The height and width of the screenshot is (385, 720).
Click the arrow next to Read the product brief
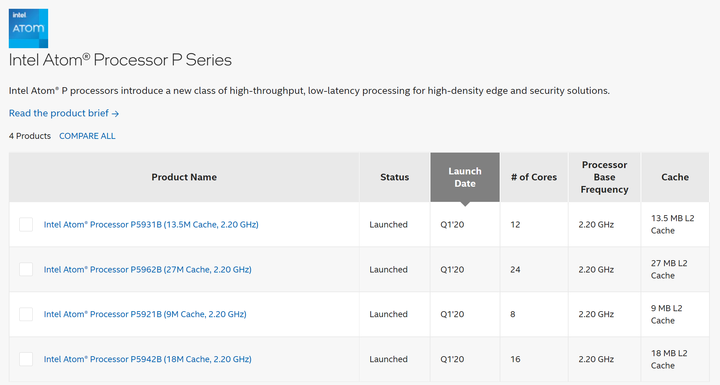(115, 113)
